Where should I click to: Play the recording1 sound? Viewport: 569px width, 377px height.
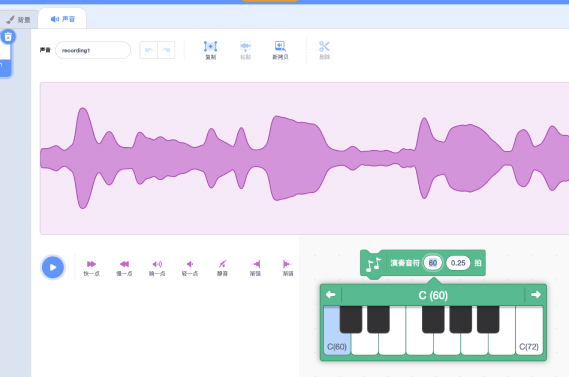(53, 267)
